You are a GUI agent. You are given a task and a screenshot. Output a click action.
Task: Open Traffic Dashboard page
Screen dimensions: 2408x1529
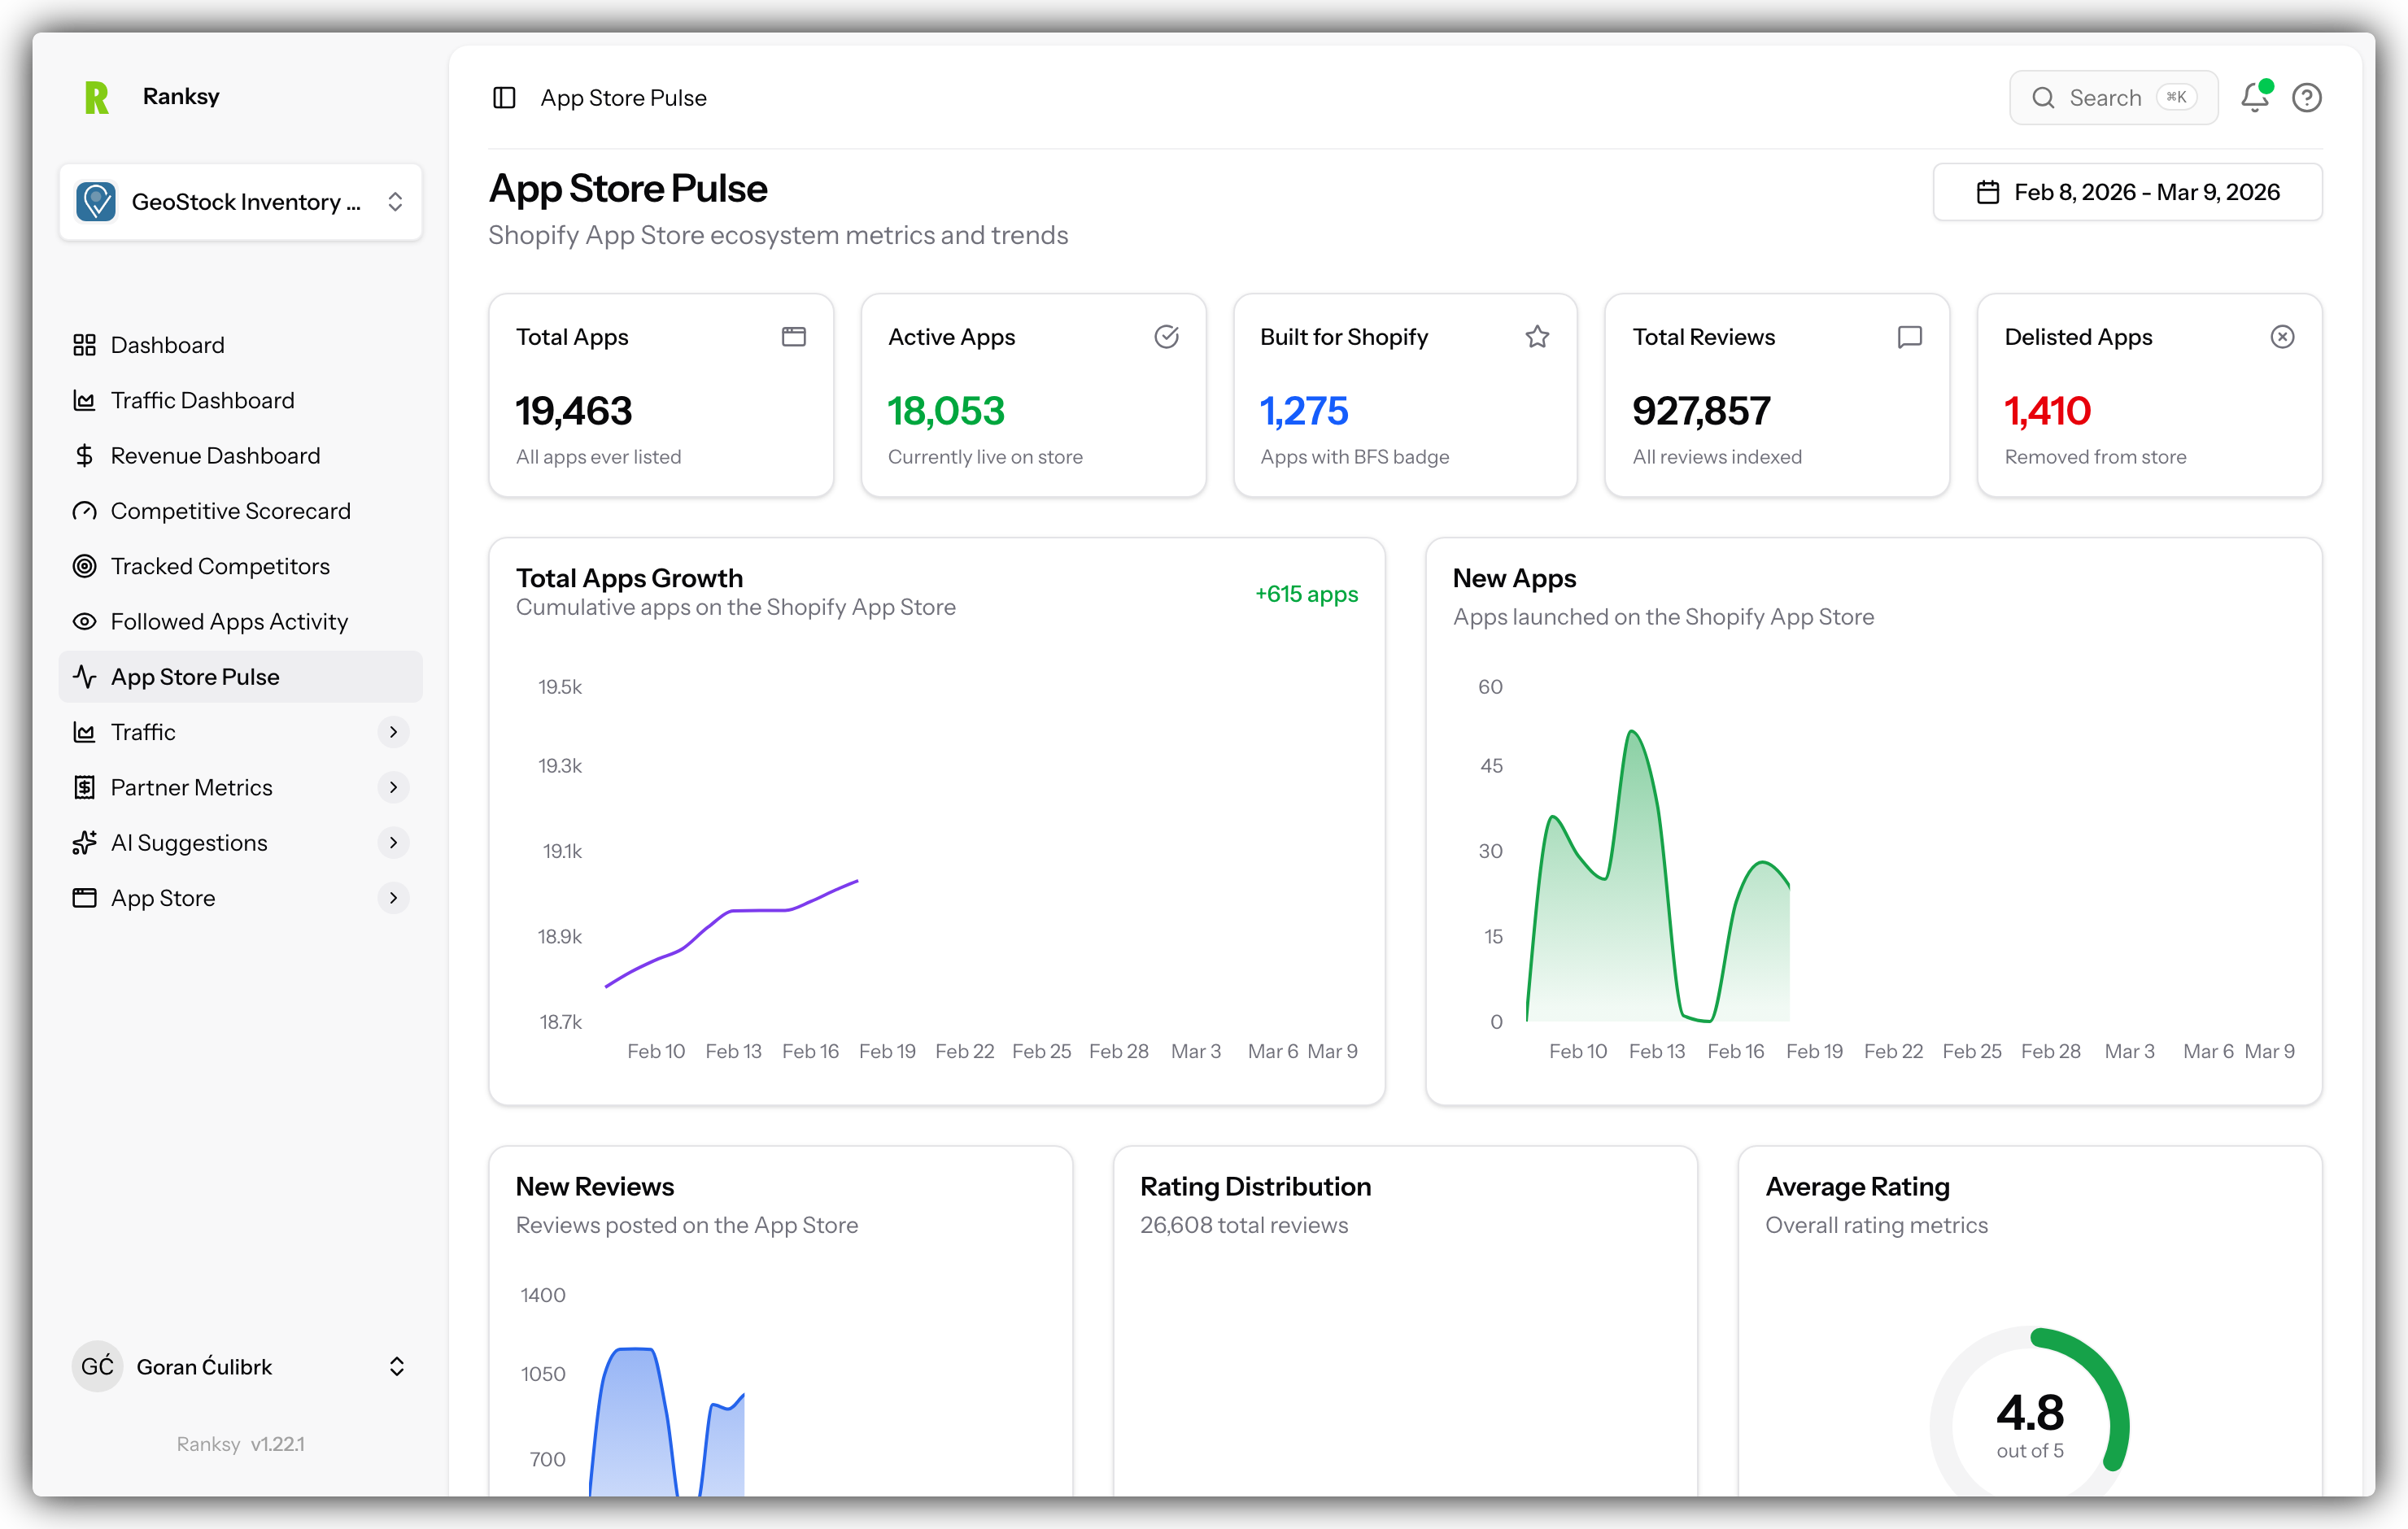[241, 400]
